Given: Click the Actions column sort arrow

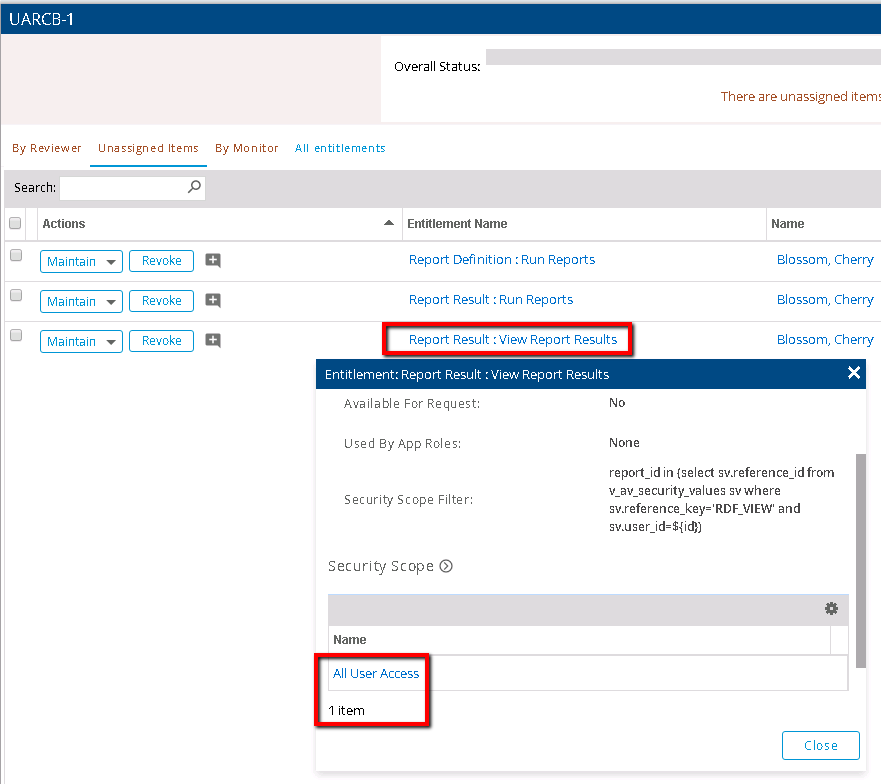Looking at the screenshot, I should click(x=389, y=224).
